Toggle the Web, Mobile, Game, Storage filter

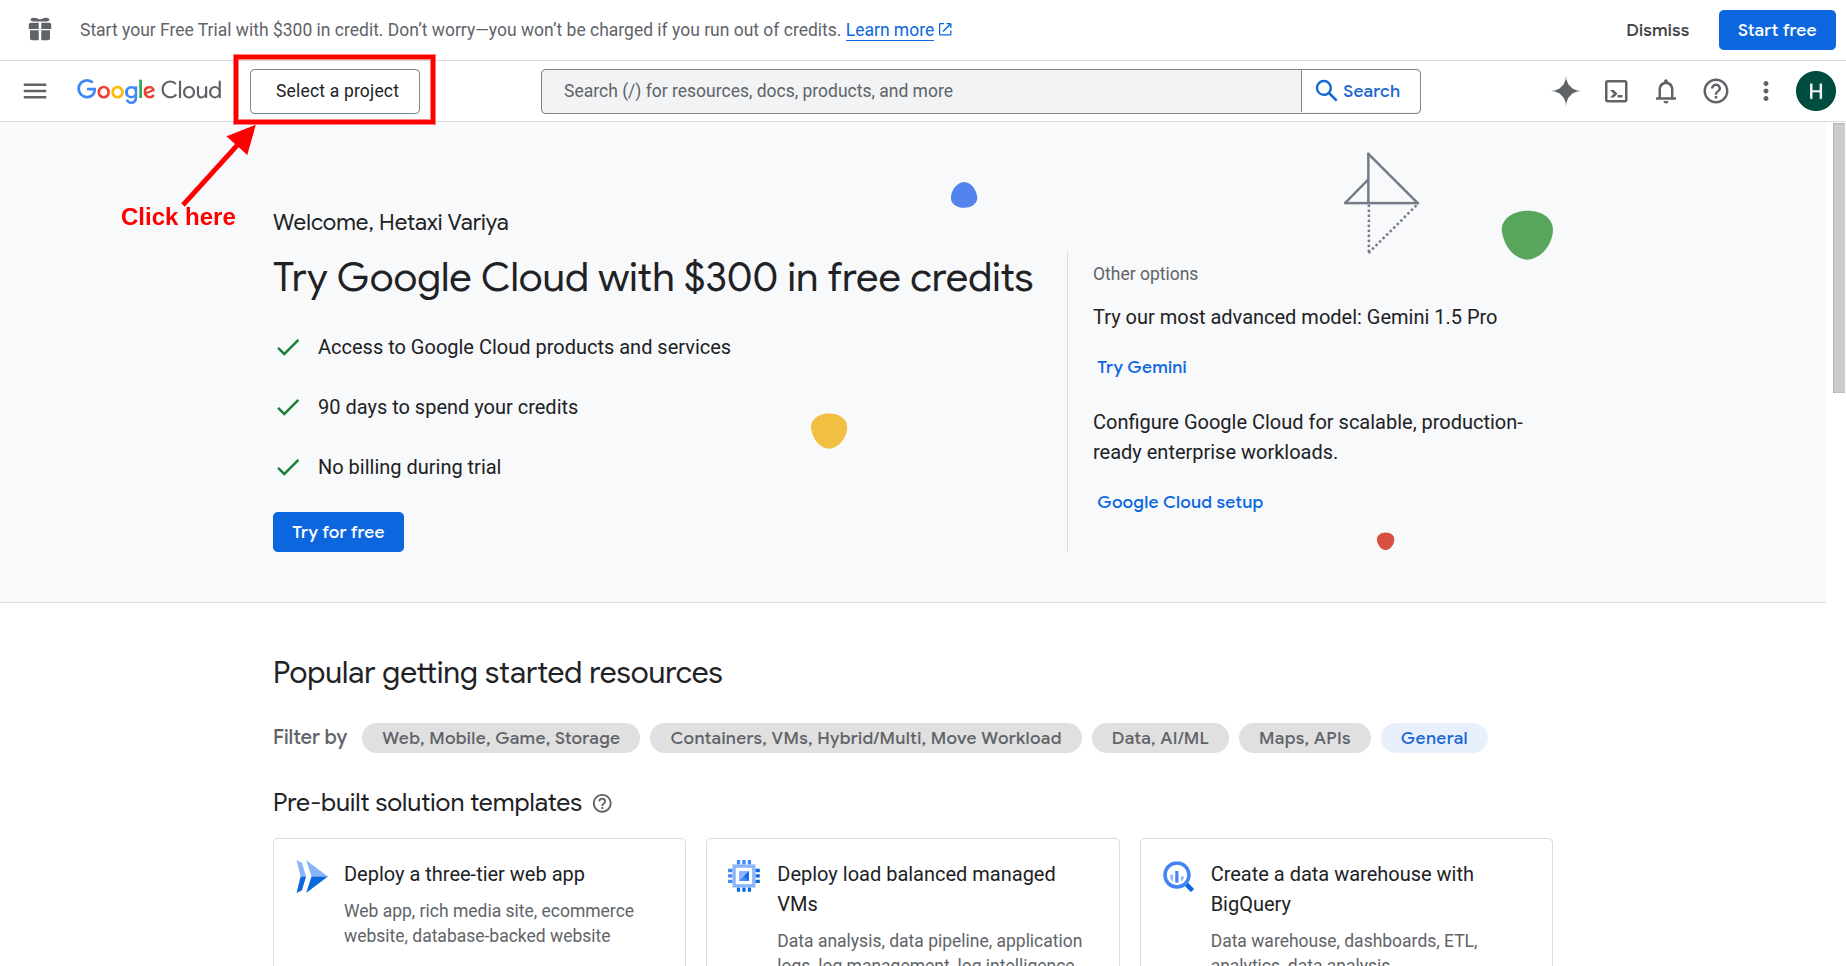(x=500, y=738)
